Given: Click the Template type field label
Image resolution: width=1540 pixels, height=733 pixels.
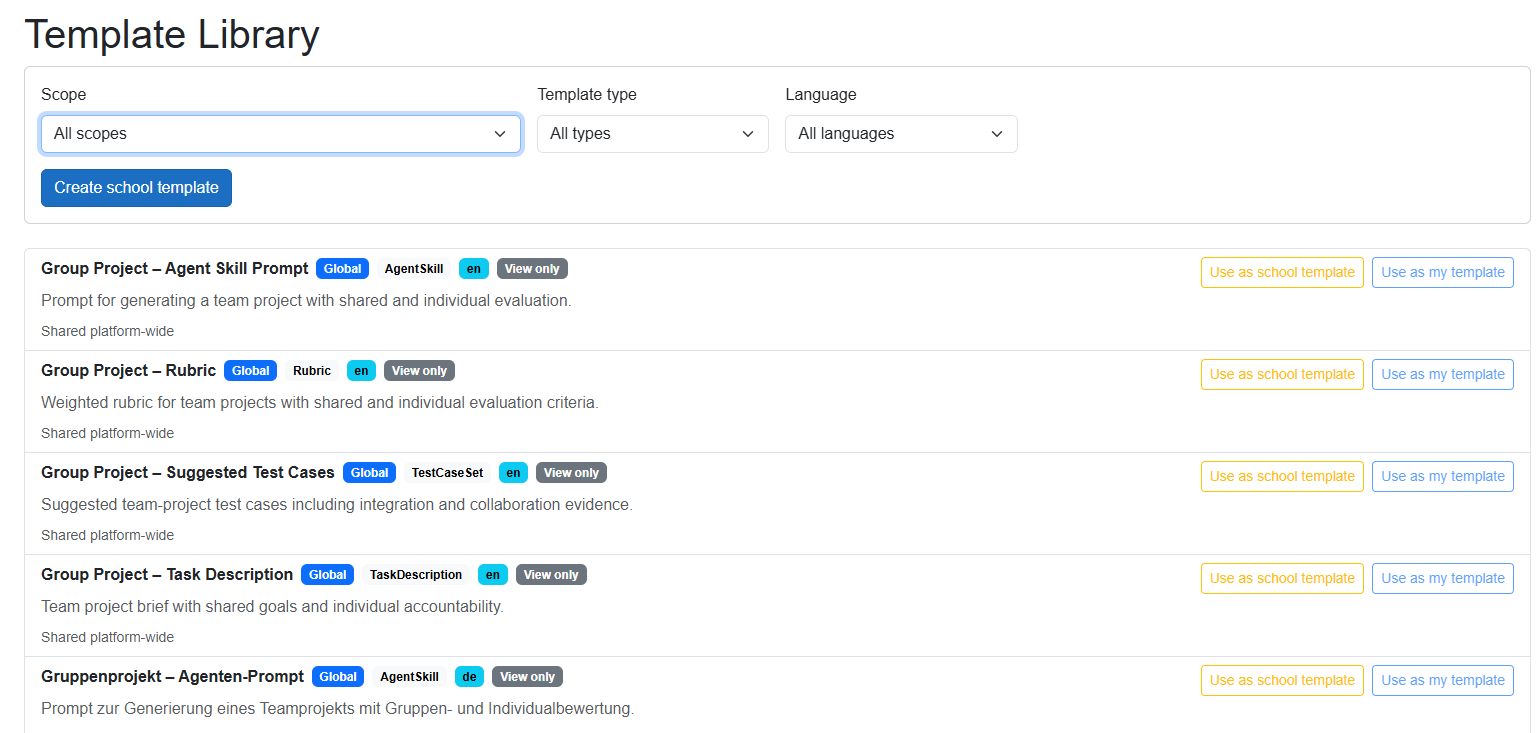Looking at the screenshot, I should 587,95.
